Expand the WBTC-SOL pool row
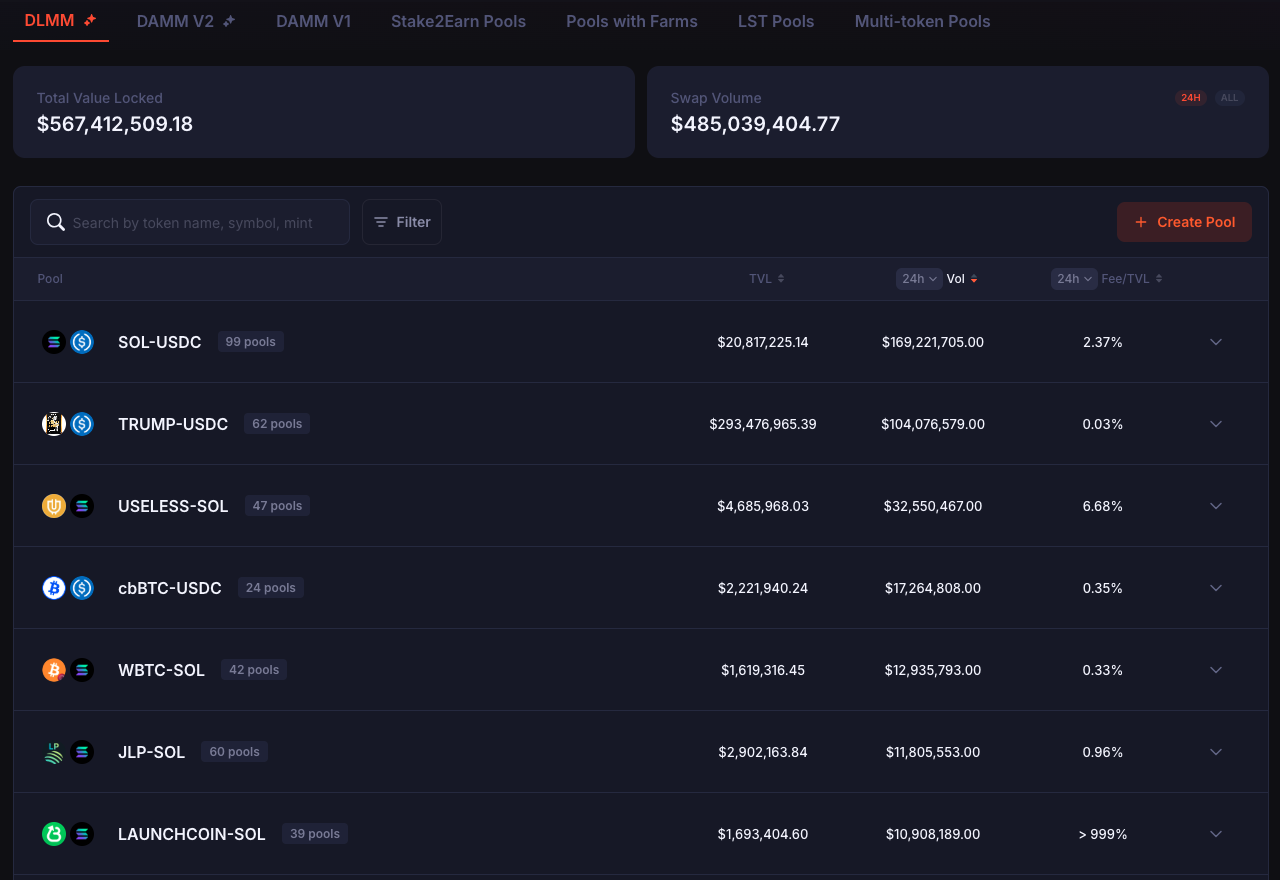The image size is (1280, 880). 1216,670
